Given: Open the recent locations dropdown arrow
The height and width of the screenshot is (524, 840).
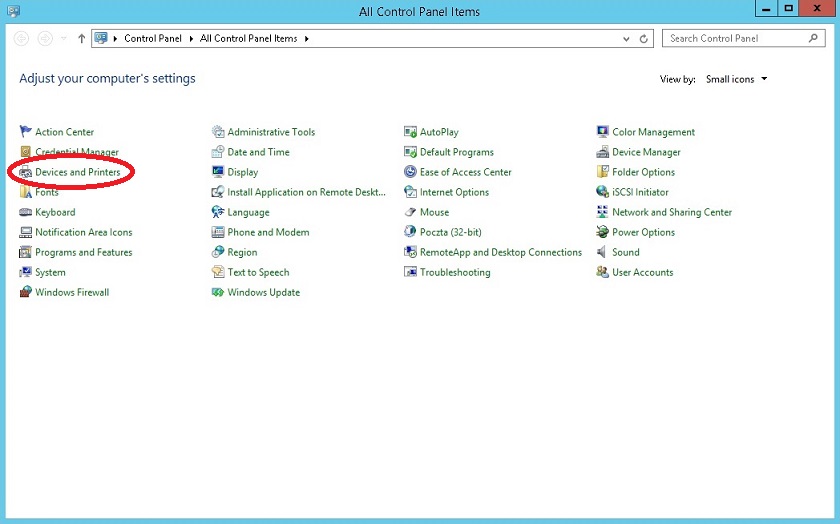Looking at the screenshot, I should 64,39.
